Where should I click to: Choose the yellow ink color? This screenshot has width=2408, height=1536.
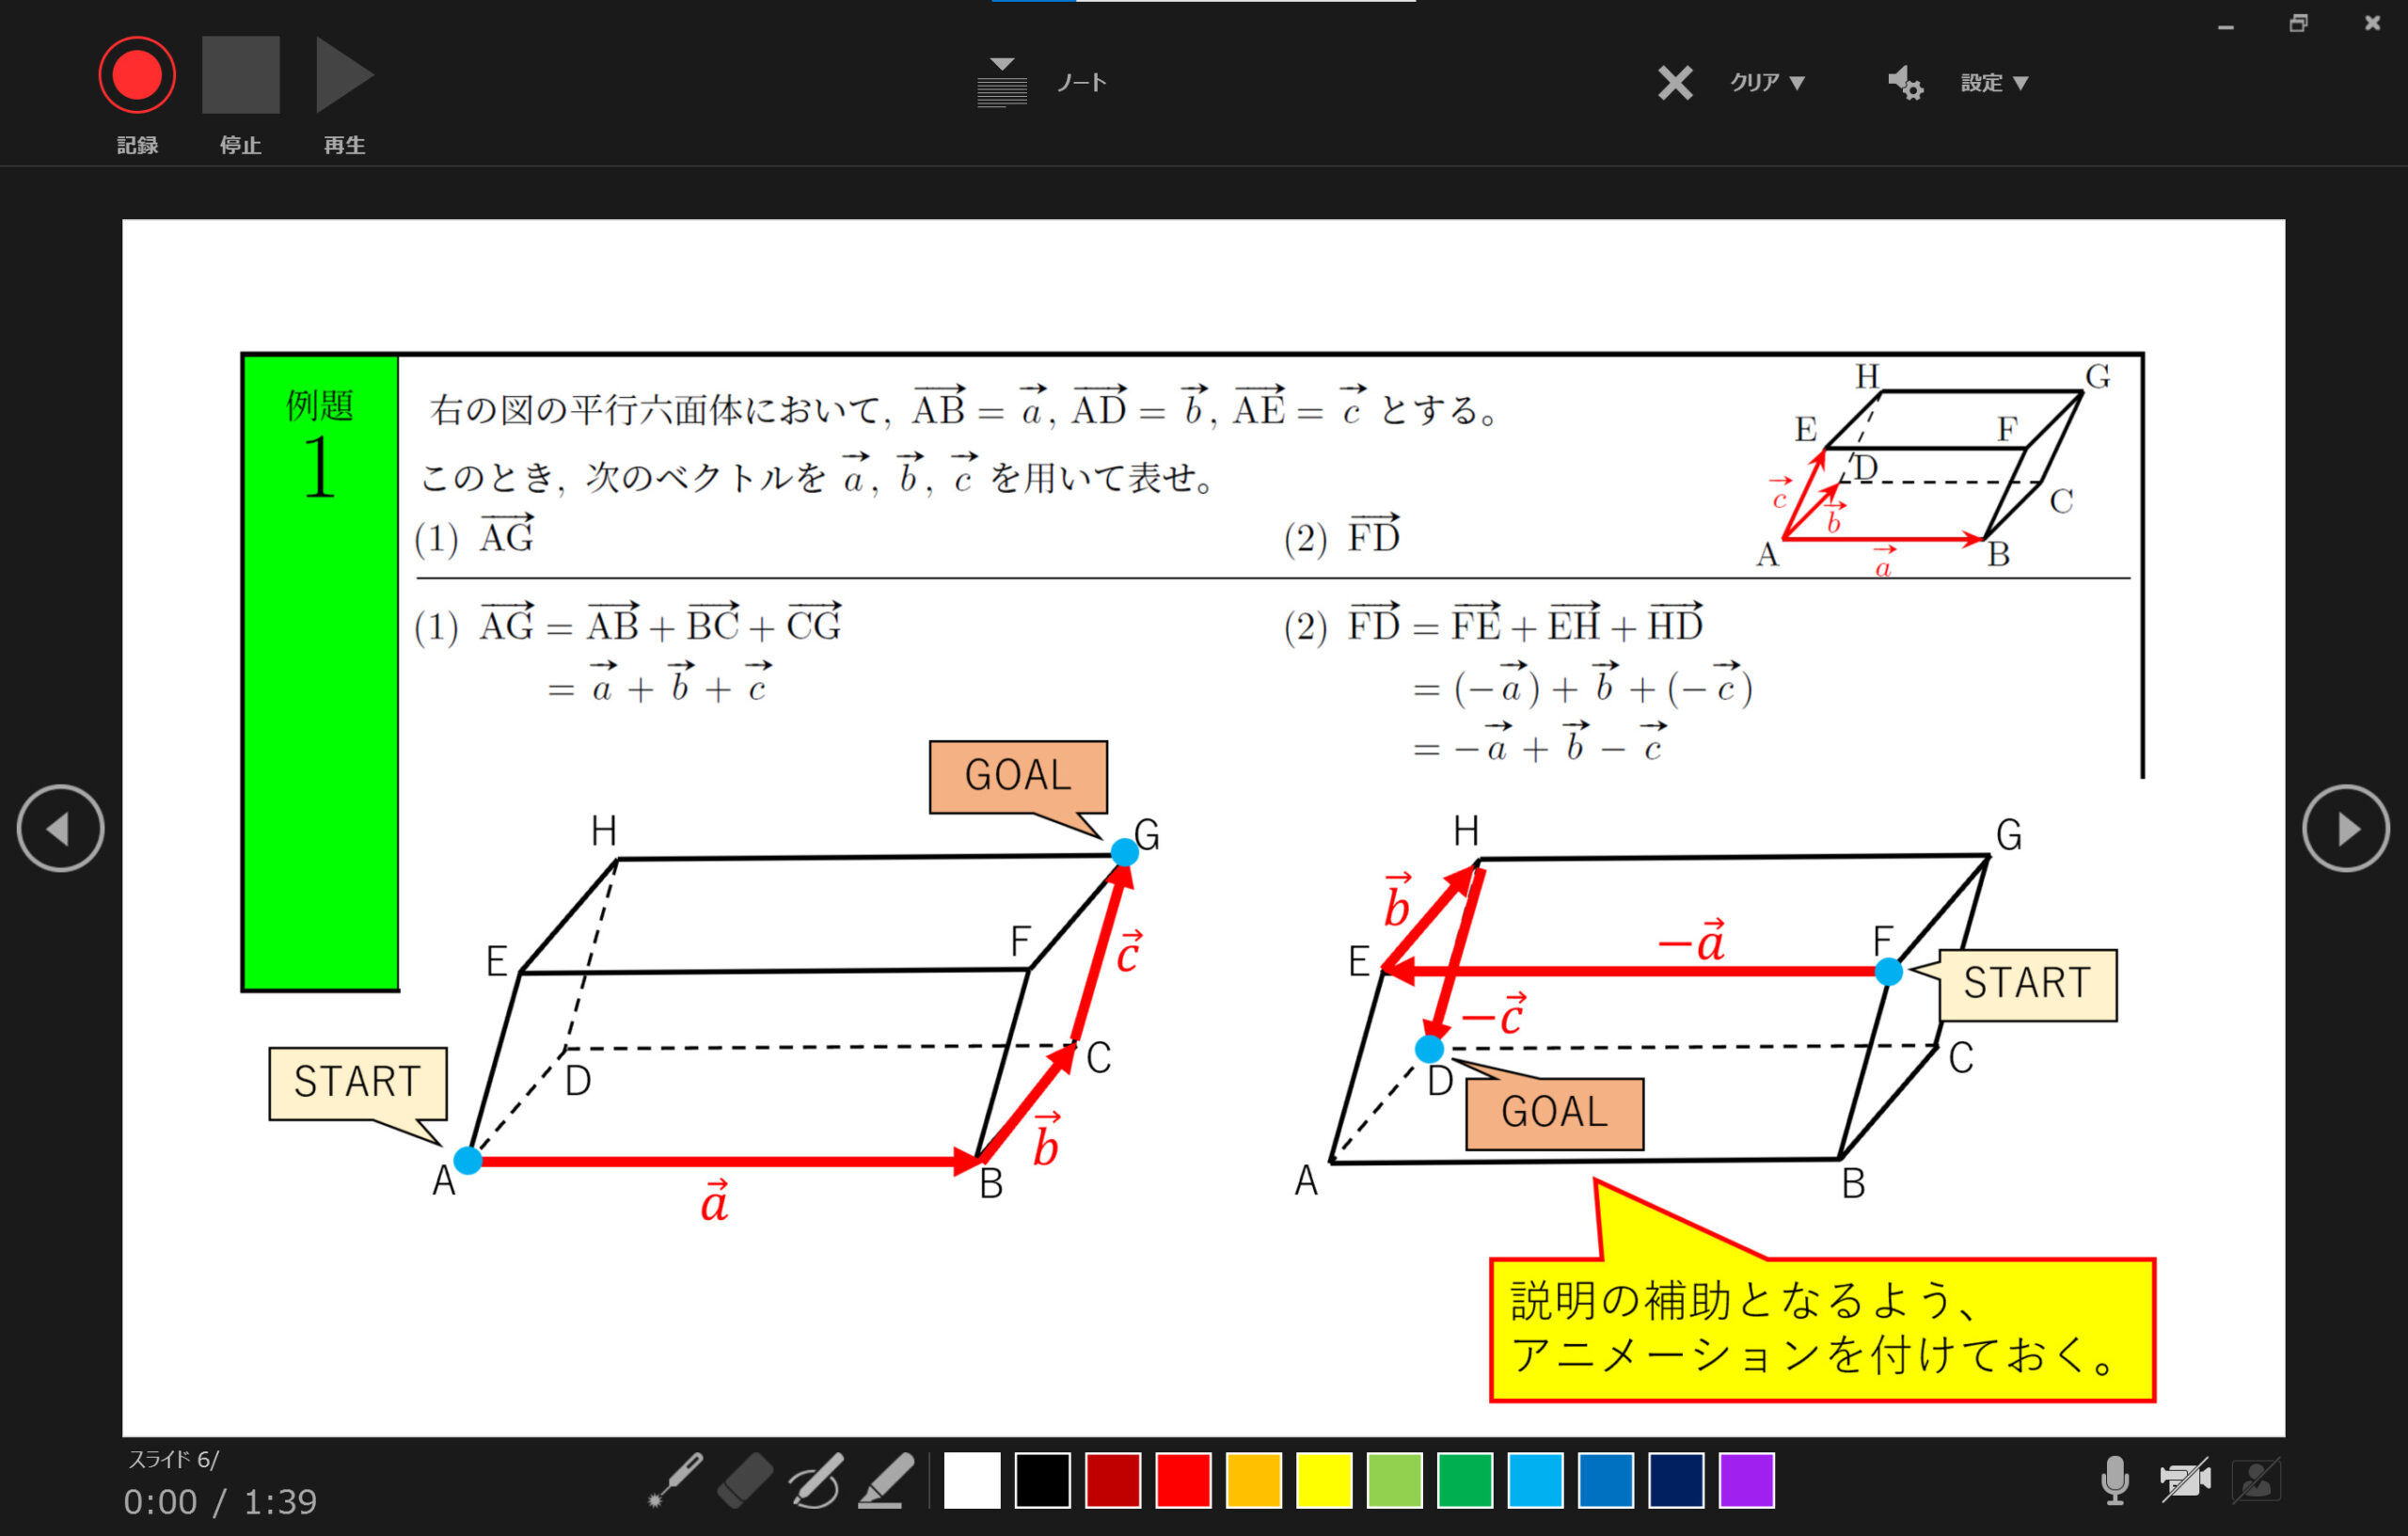click(x=1324, y=1480)
